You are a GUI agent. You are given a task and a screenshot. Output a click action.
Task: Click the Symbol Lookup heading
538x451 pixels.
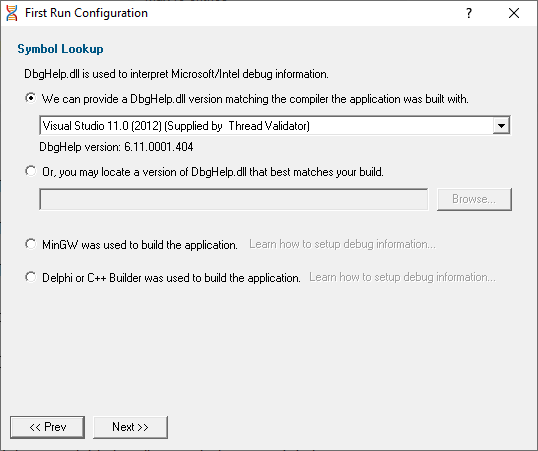60,49
